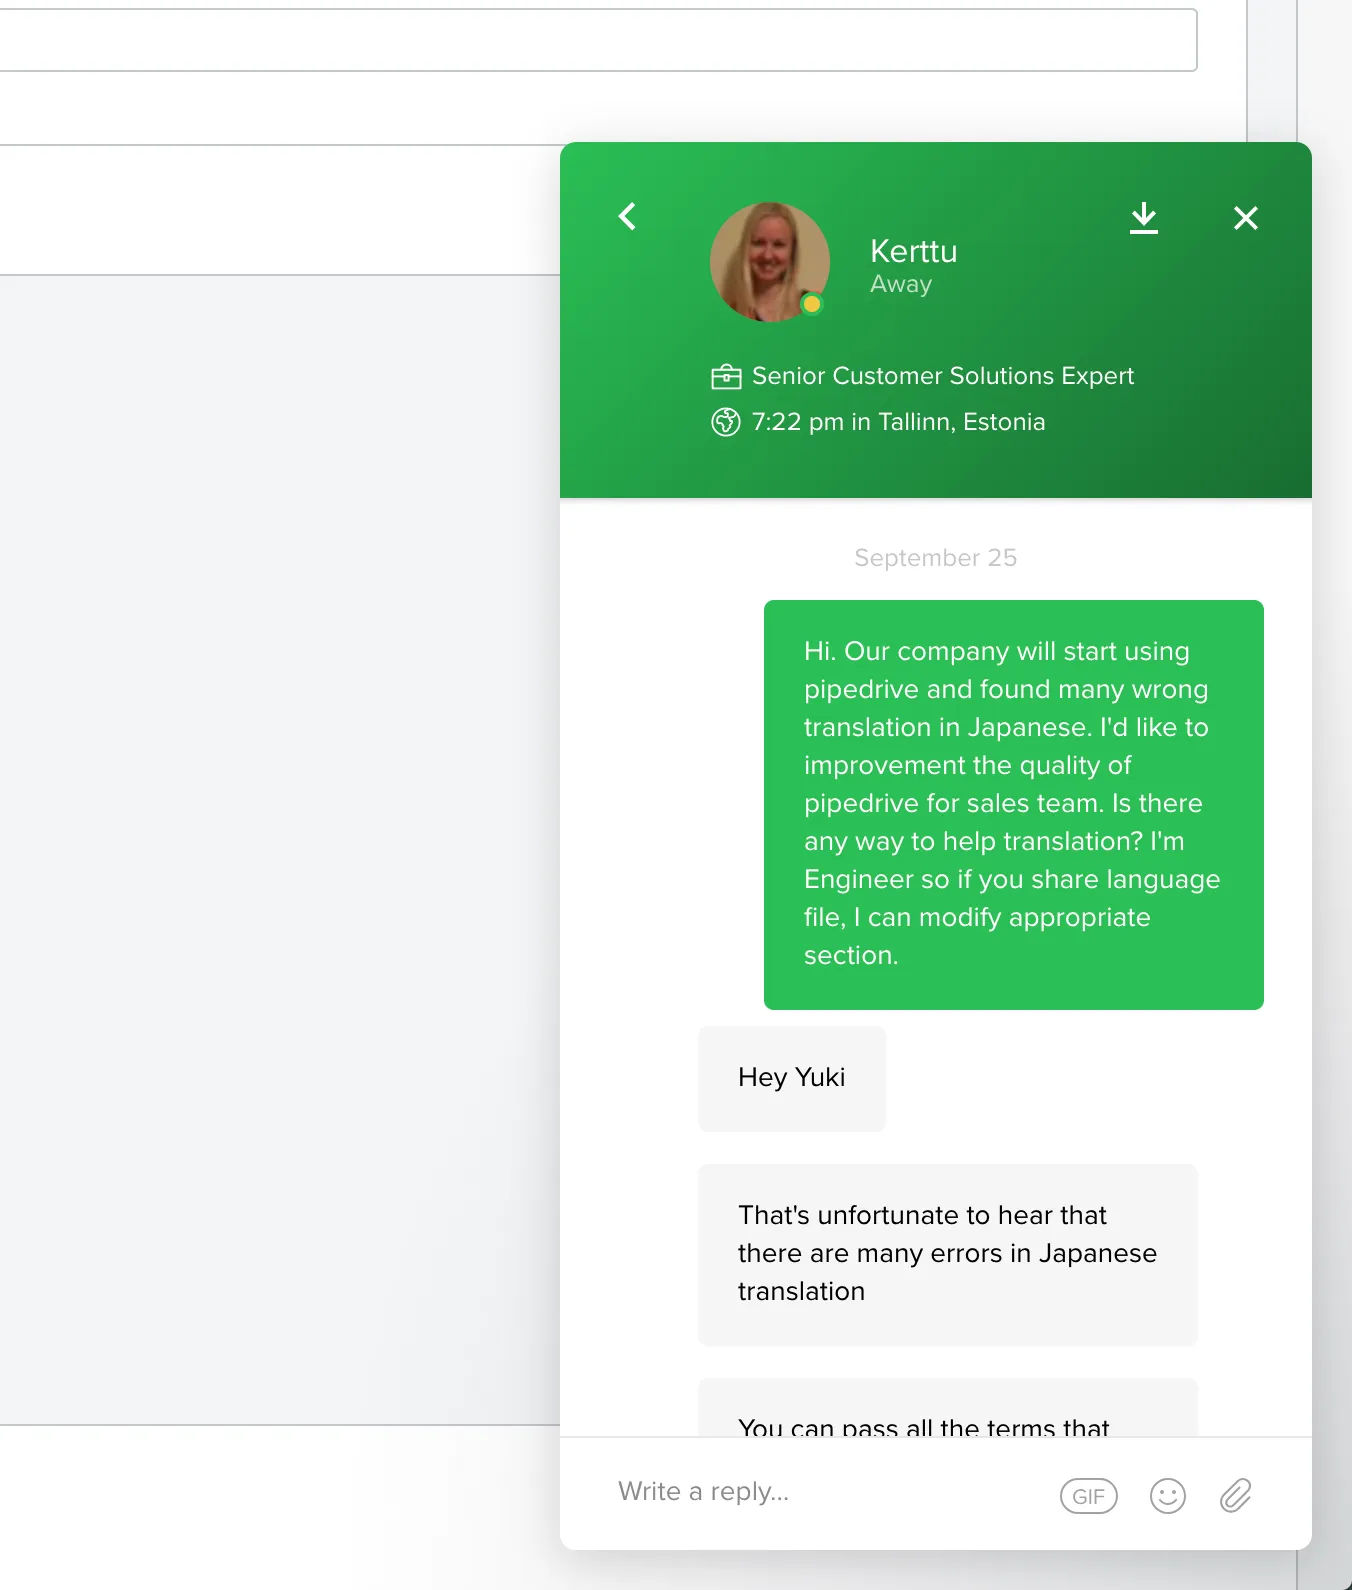Click the empty text field behind the chat
1352x1590 pixels.
pyautogui.click(x=596, y=40)
